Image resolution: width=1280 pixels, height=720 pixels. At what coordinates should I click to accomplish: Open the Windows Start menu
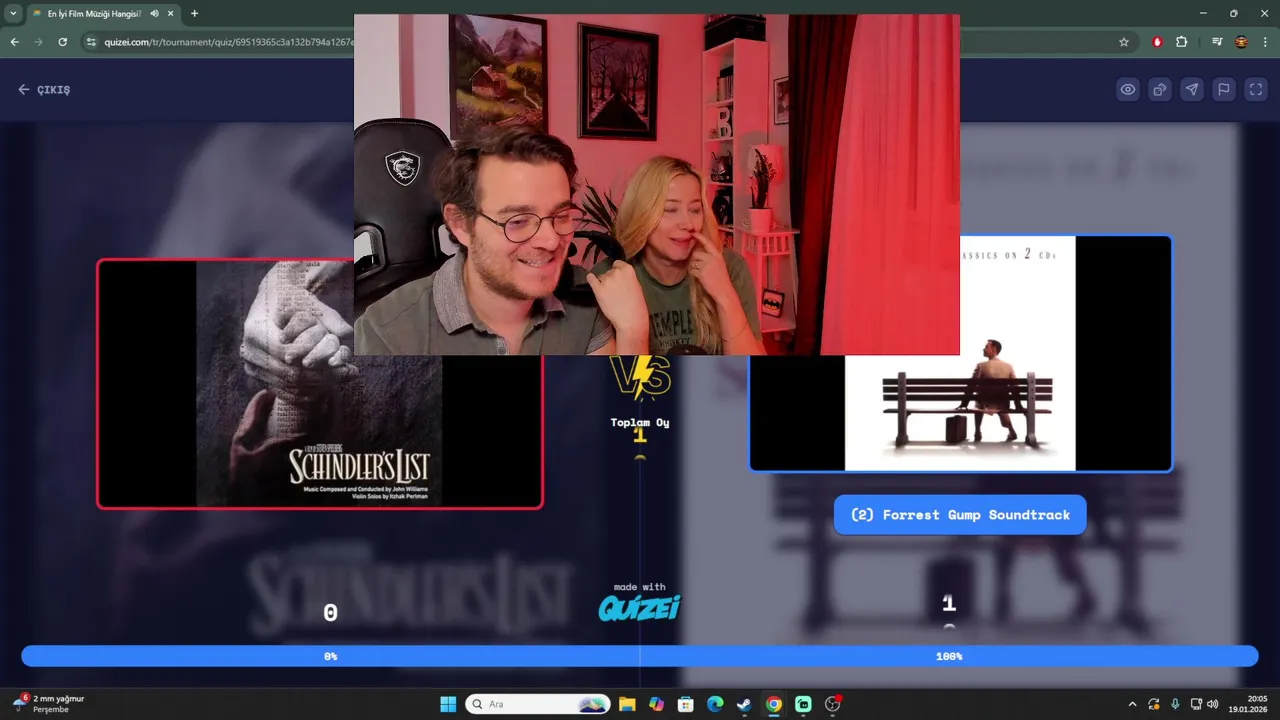coord(448,704)
